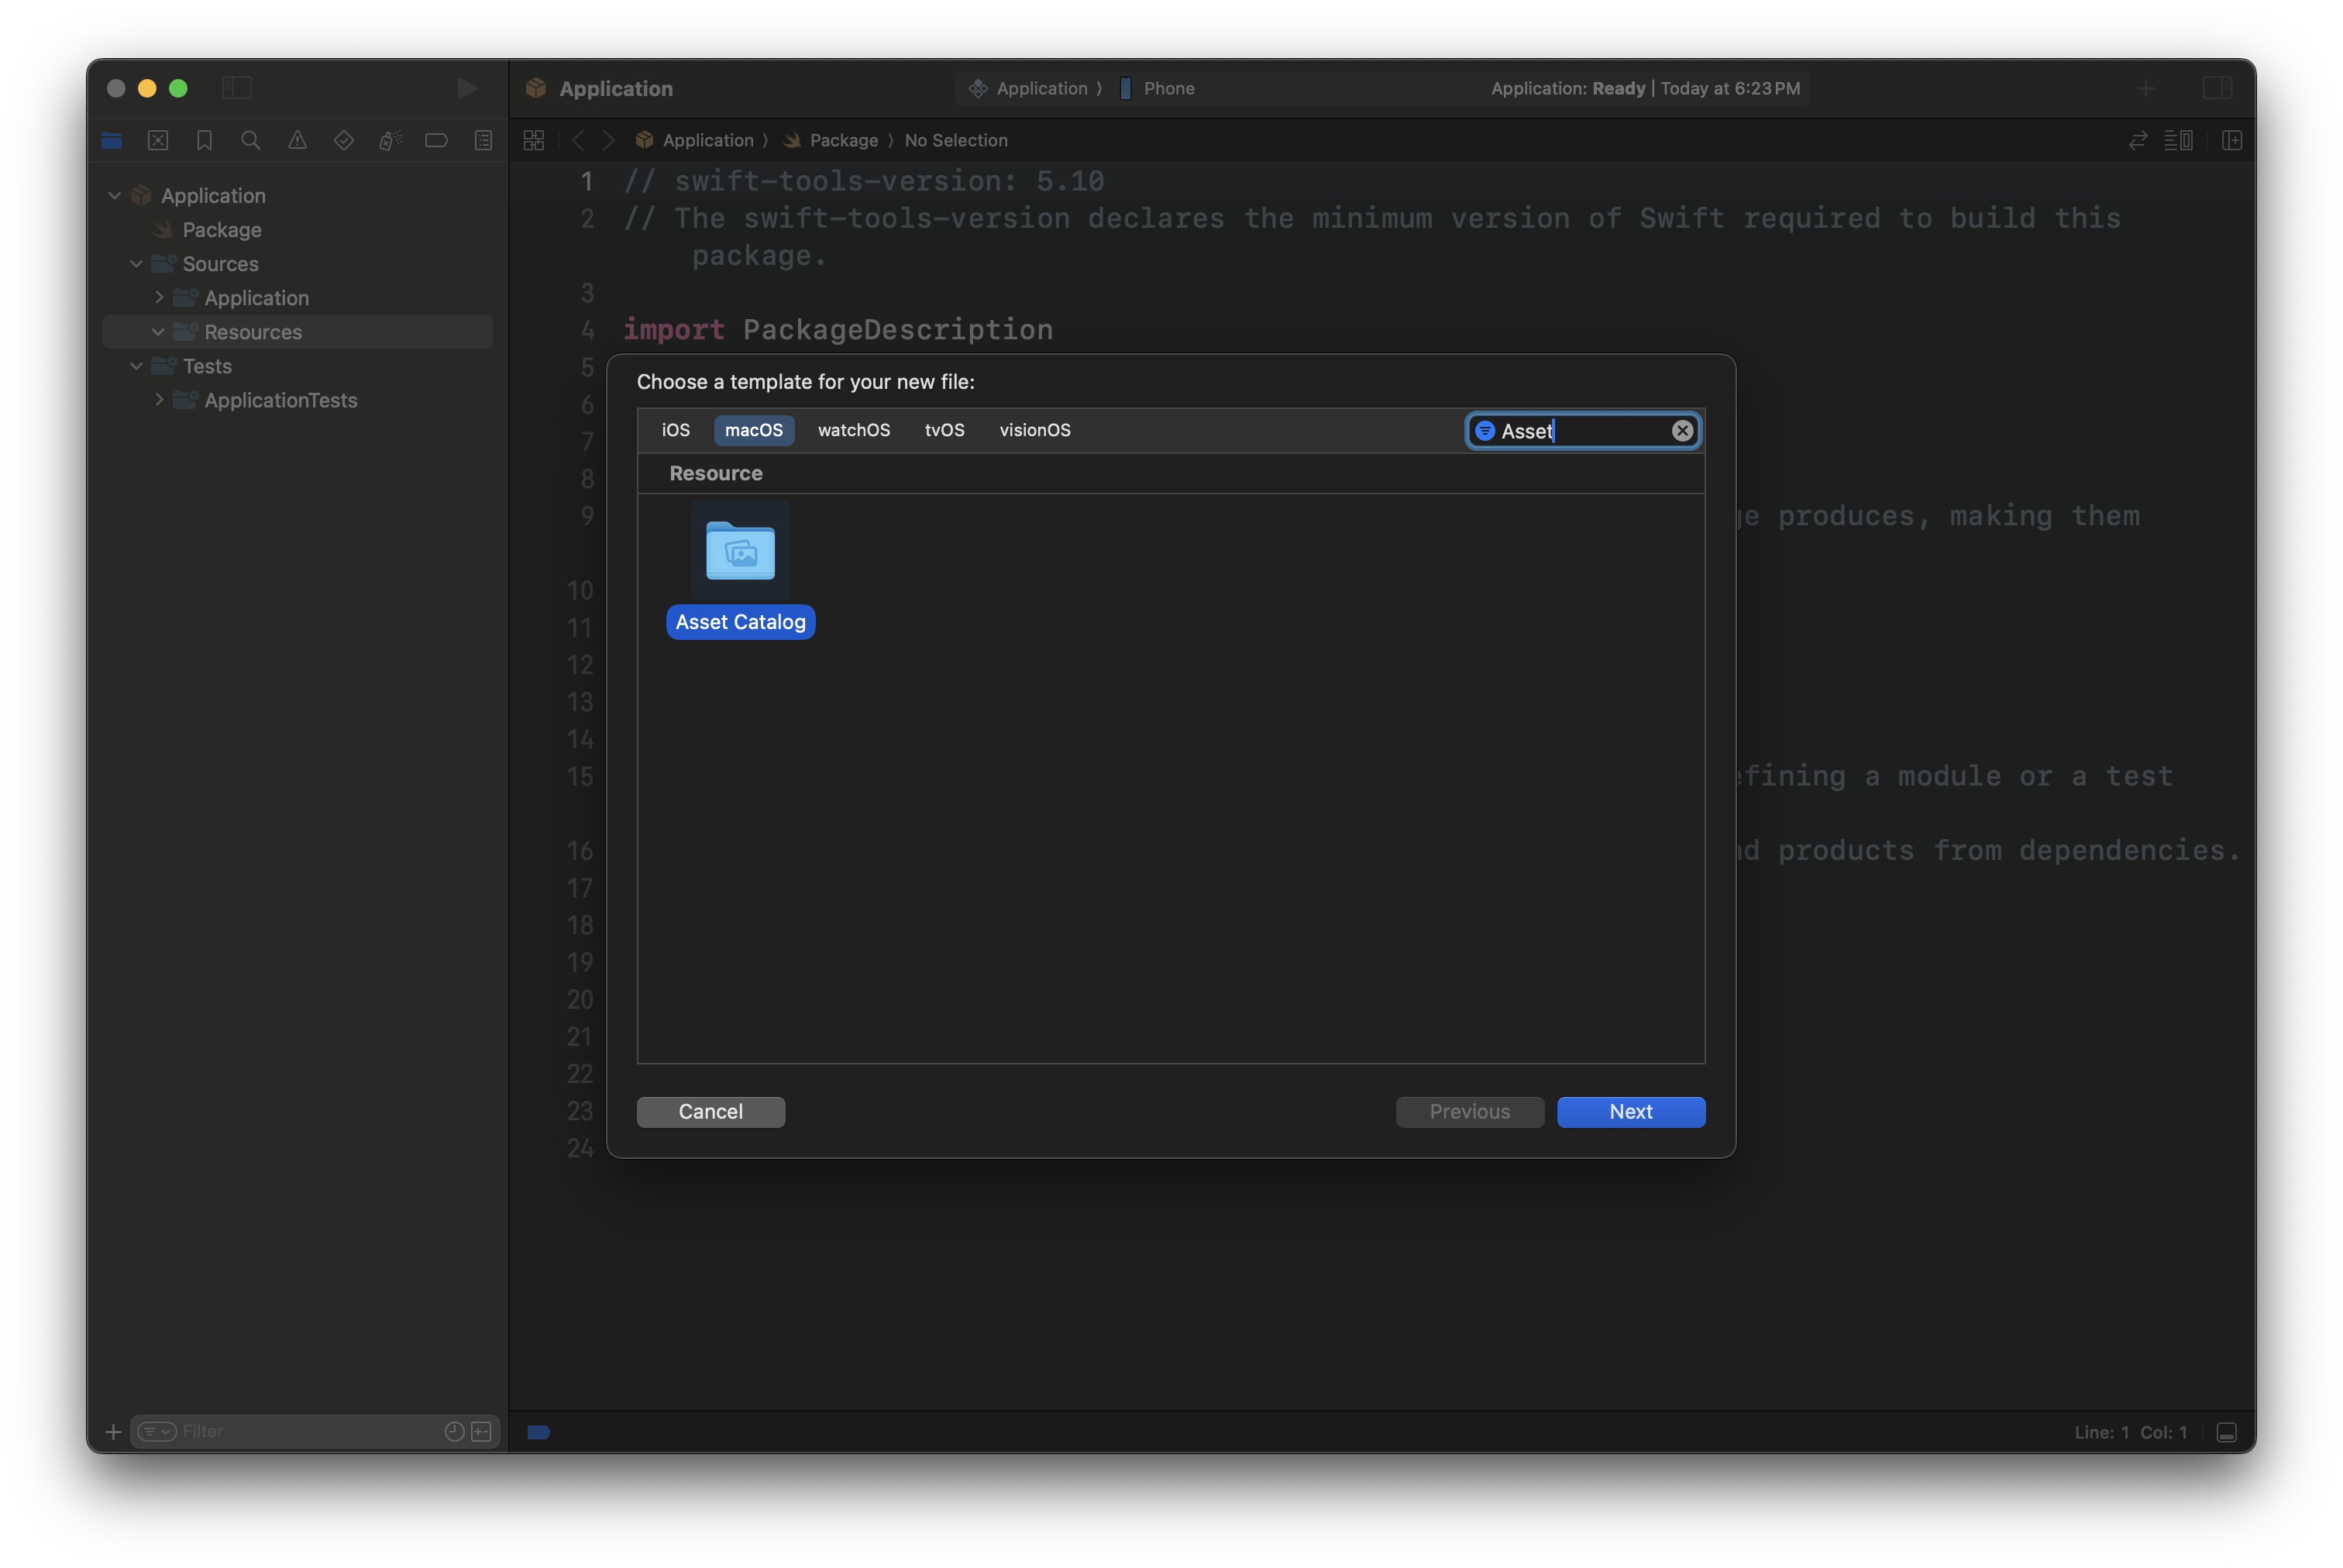Viewport: 2343px width, 1568px height.
Task: Toggle the debug area panel
Action: [2227, 1432]
